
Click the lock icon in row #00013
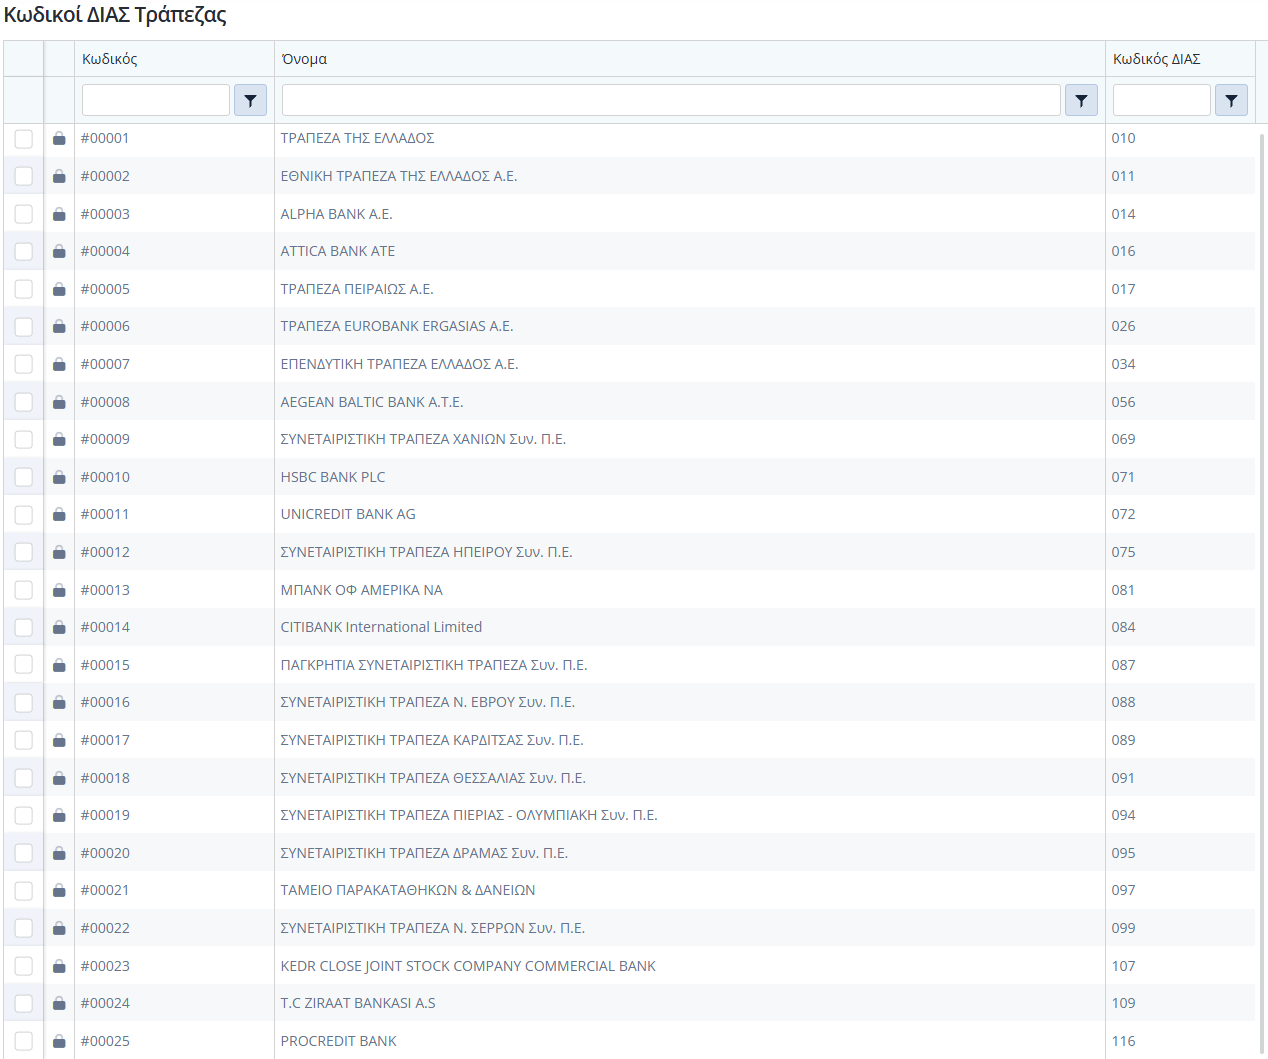click(59, 590)
